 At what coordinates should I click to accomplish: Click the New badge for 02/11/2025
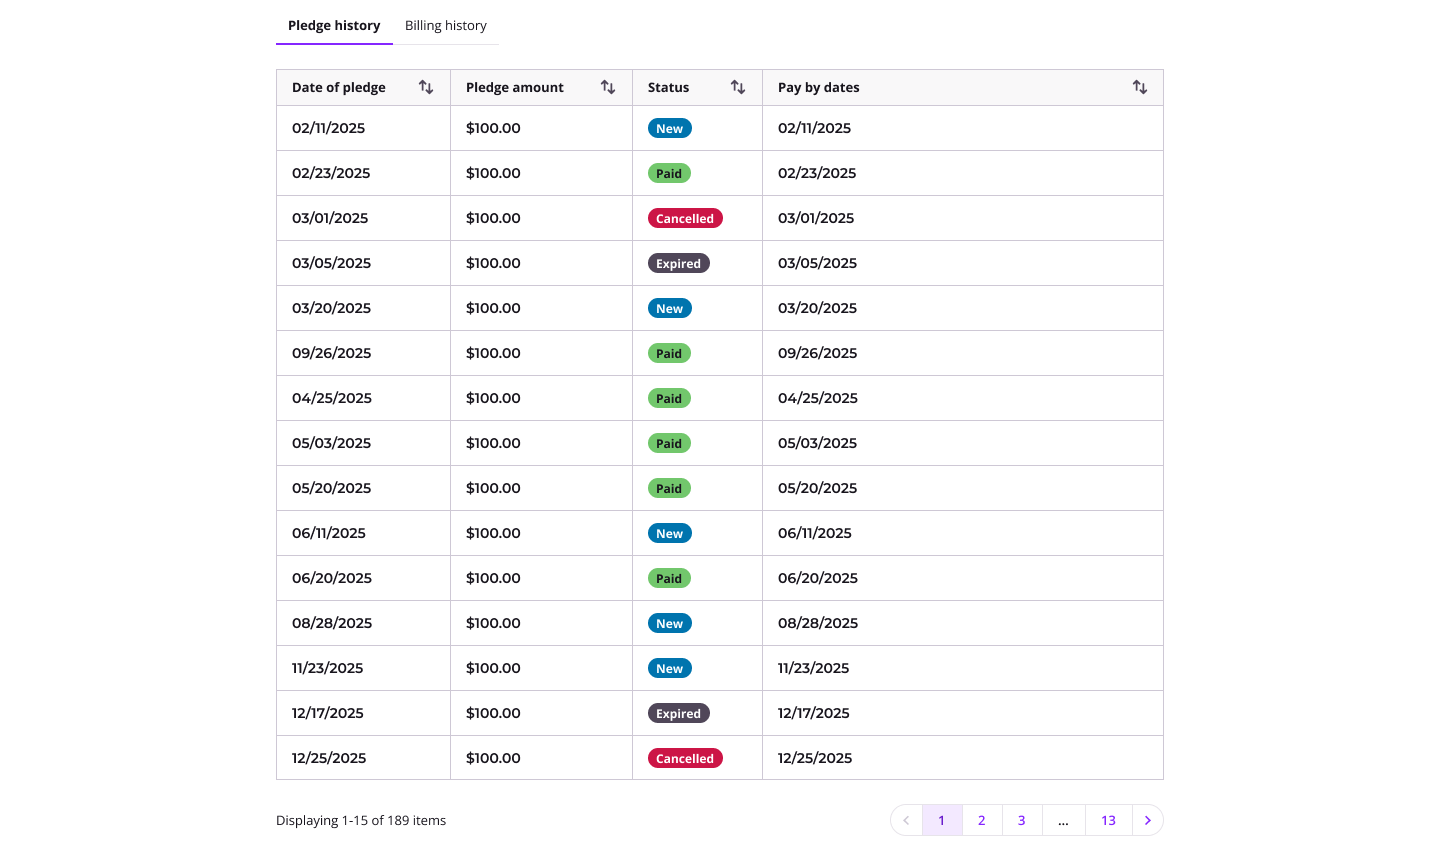[669, 129]
